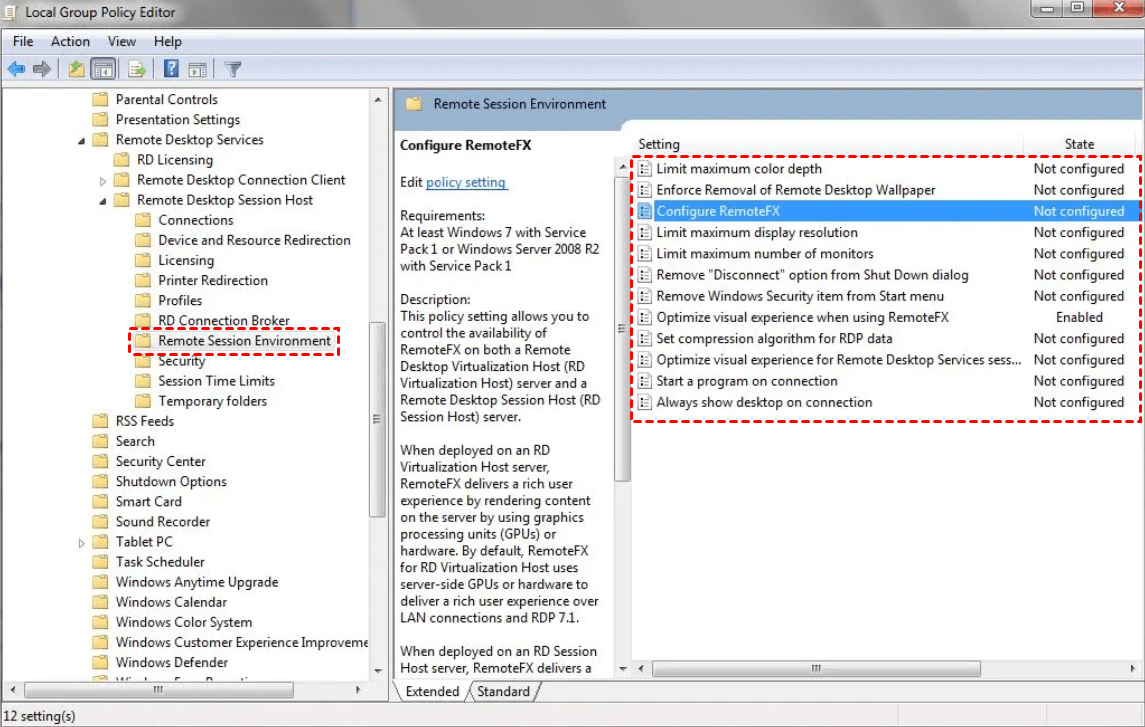Image resolution: width=1145 pixels, height=727 pixels.
Task: Click the 'policy setting' edit link
Action: pyautogui.click(x=466, y=182)
